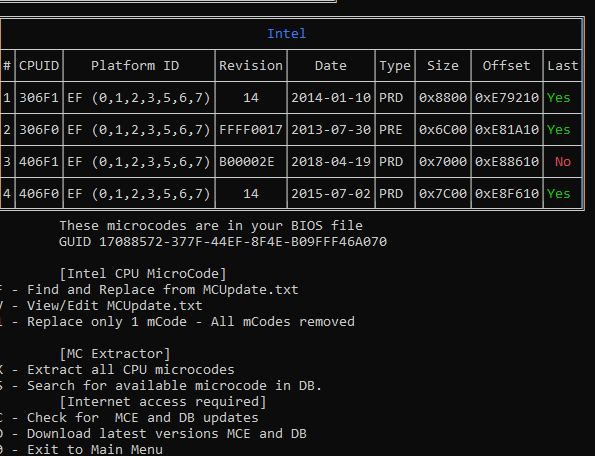The height and width of the screenshot is (456, 595).
Task: Choose View/Edit MCUpdate.txt menu entry
Action: pos(101,306)
